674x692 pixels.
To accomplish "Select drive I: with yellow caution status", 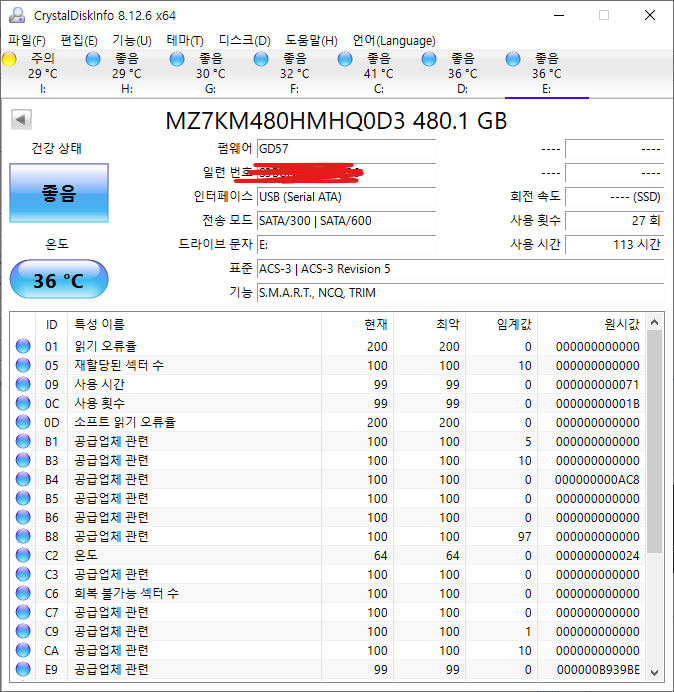I will (43, 73).
